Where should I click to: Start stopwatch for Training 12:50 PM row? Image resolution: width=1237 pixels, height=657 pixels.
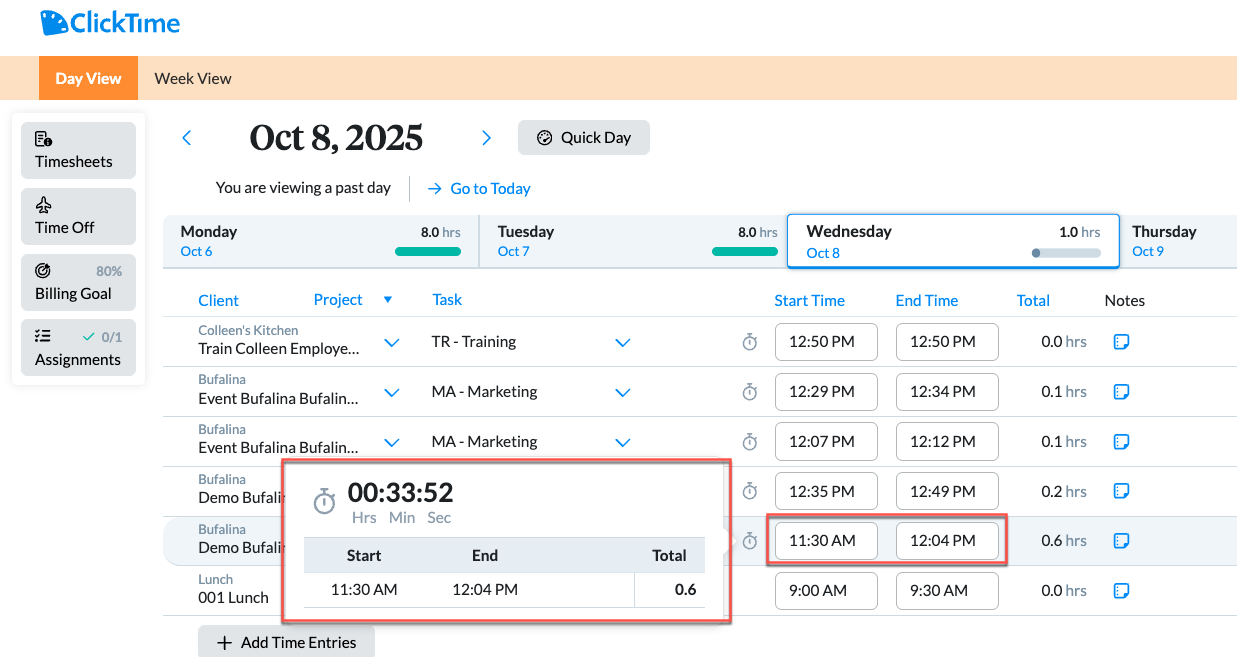(x=750, y=342)
